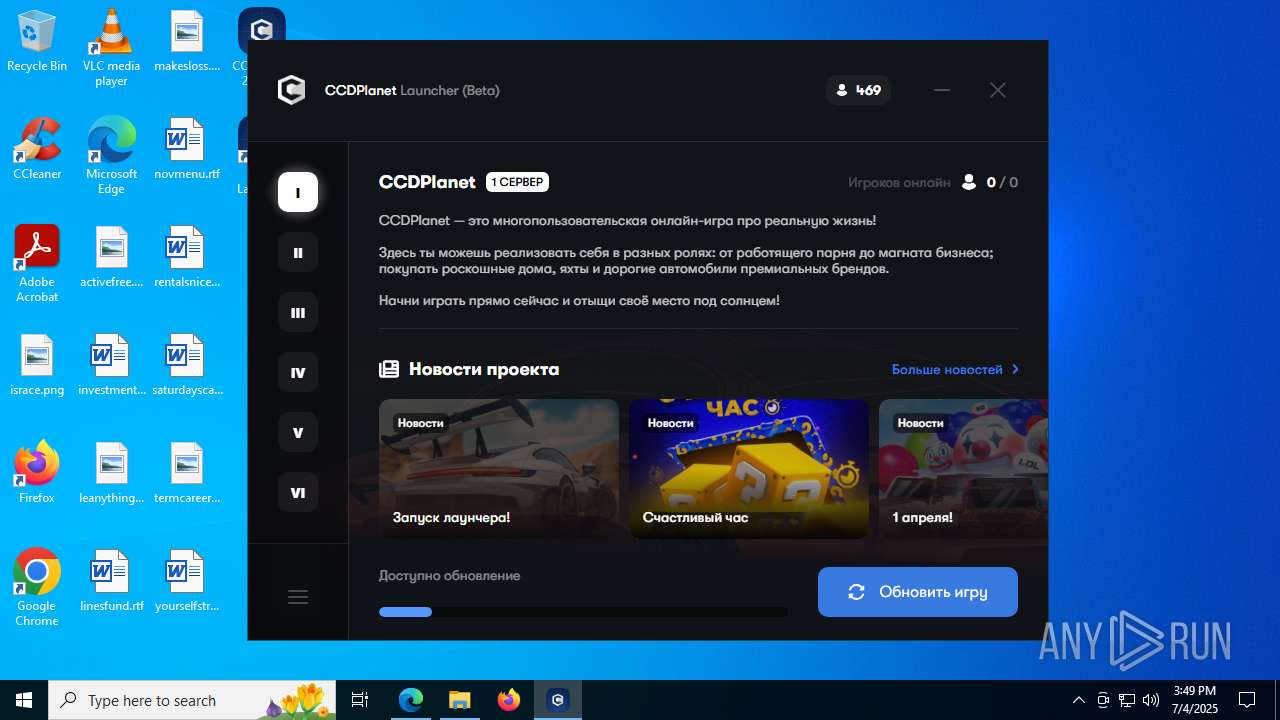Screen dimensions: 1280x720
Task: Click the volume icon in the system tray
Action: 1151,700
